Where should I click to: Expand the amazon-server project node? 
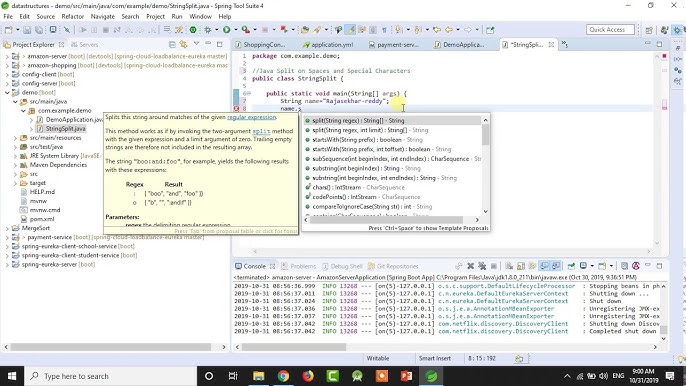7,56
